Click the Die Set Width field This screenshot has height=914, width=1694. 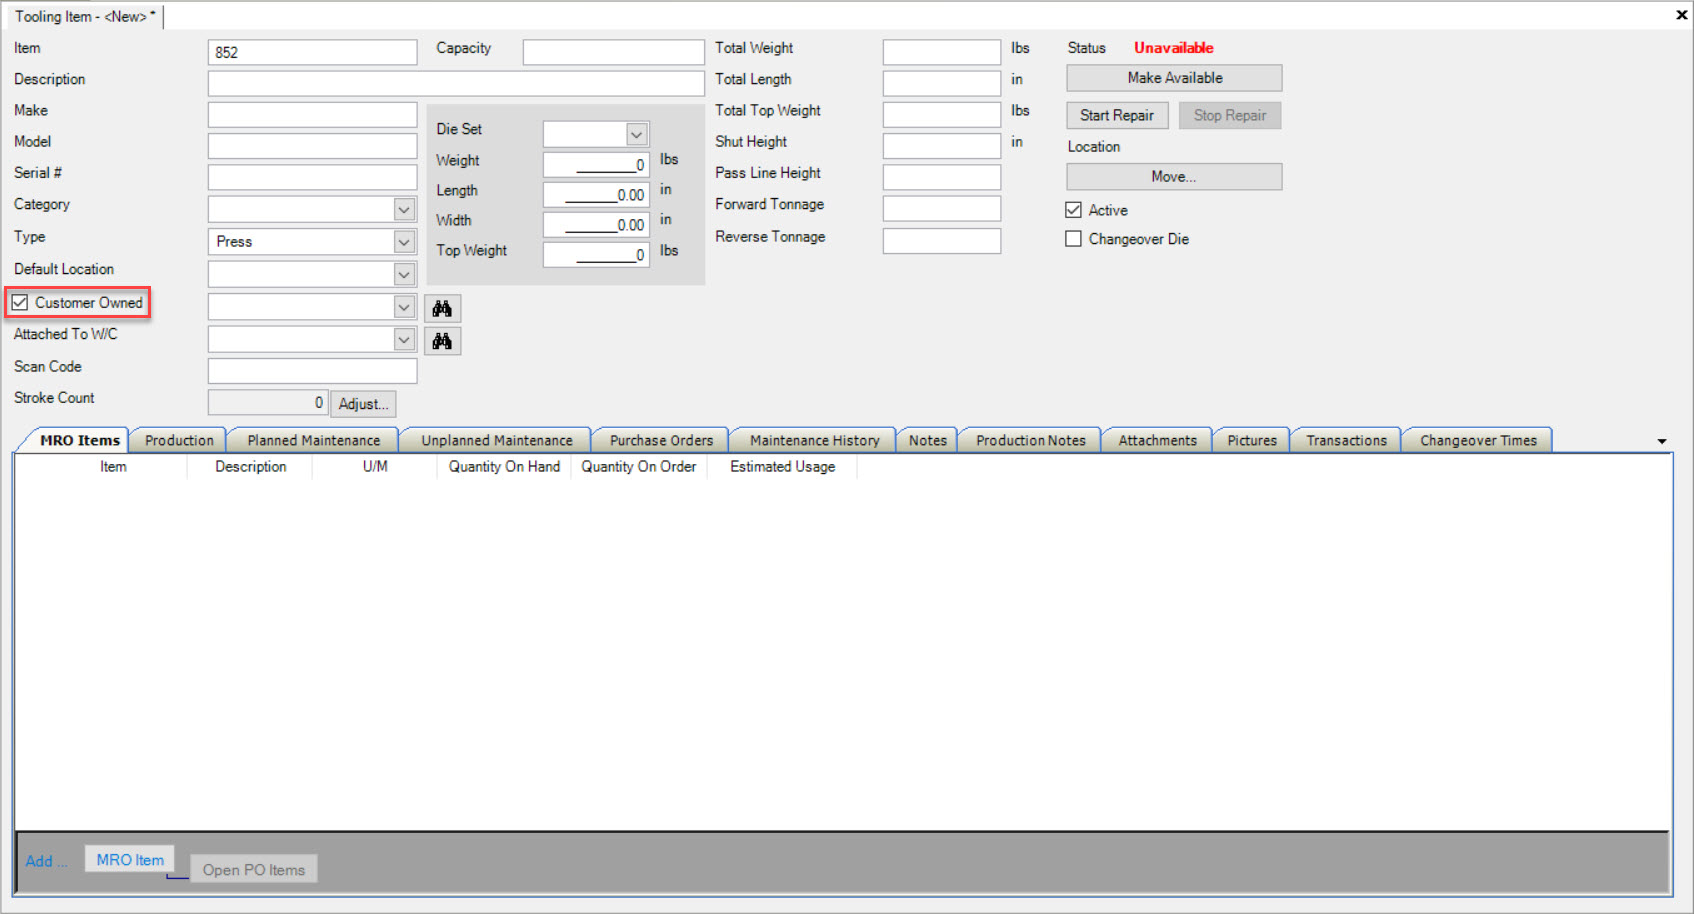[x=596, y=224]
